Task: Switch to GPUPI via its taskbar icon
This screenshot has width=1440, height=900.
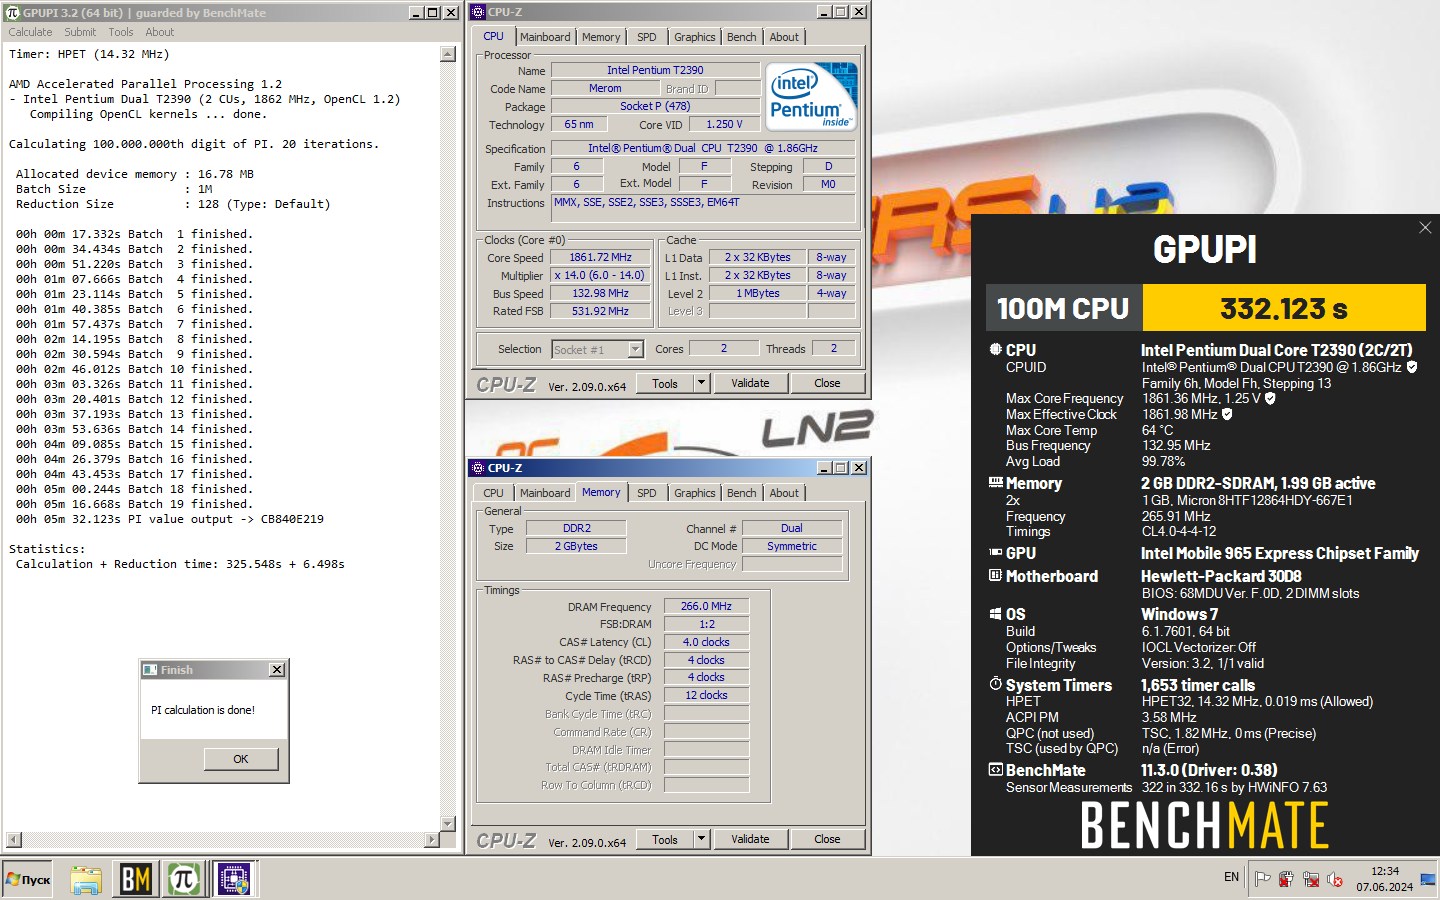Action: point(184,879)
